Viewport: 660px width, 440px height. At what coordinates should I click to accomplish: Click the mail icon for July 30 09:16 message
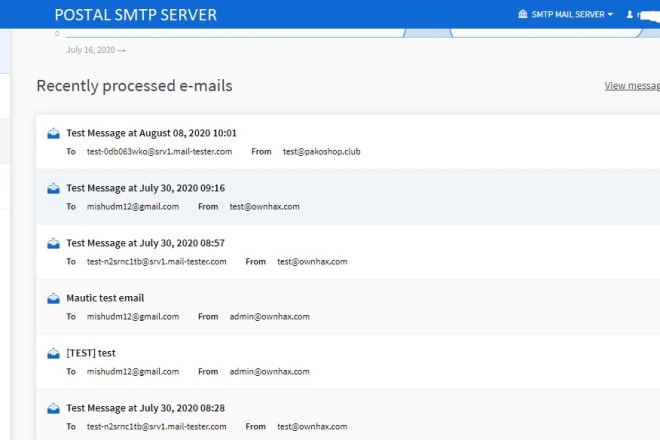[x=53, y=189]
